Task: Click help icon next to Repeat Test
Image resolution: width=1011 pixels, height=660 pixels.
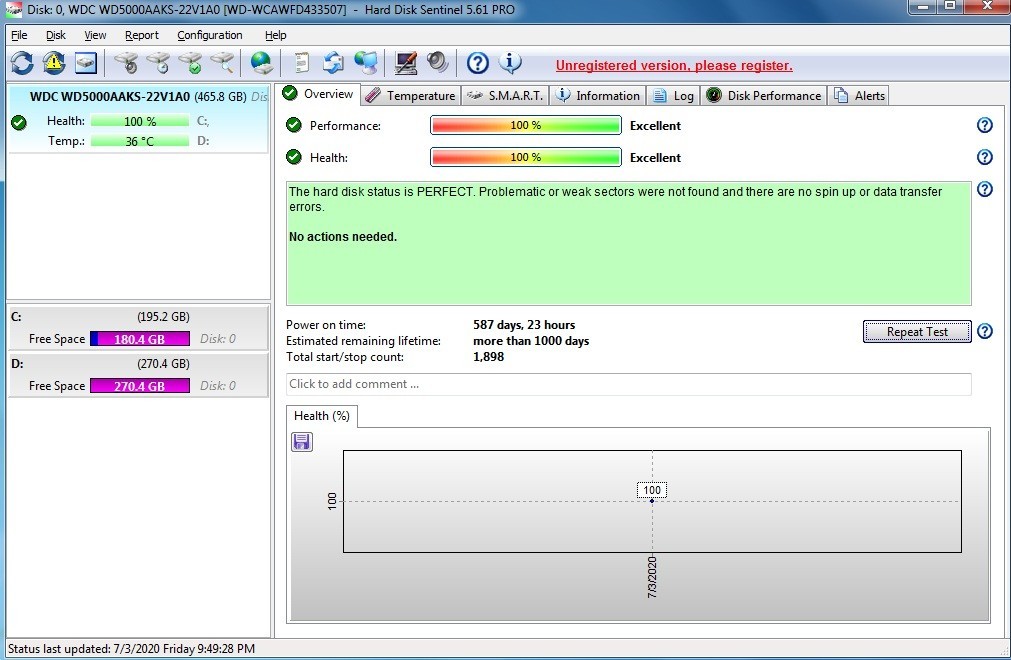Action: (x=984, y=331)
